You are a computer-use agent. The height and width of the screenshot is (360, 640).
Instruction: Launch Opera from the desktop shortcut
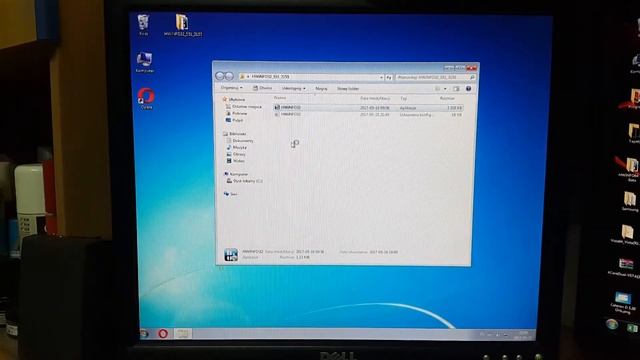tap(146, 96)
